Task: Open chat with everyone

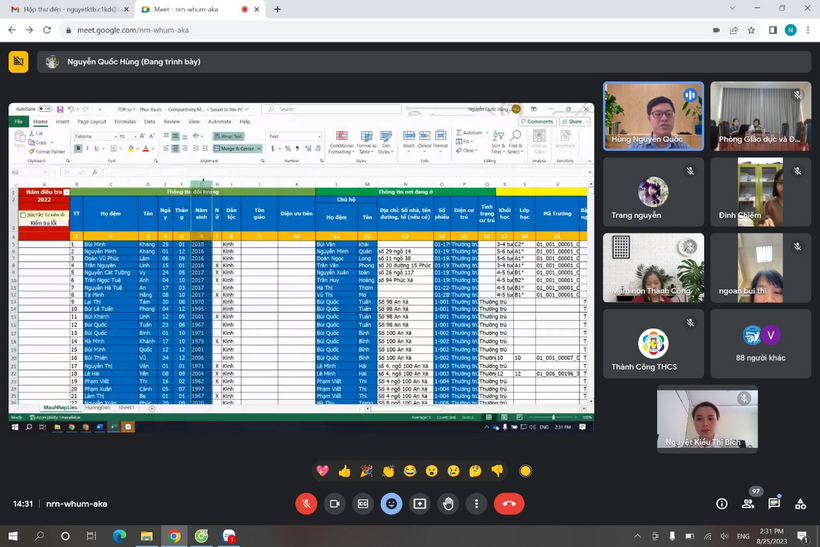Action: point(774,504)
